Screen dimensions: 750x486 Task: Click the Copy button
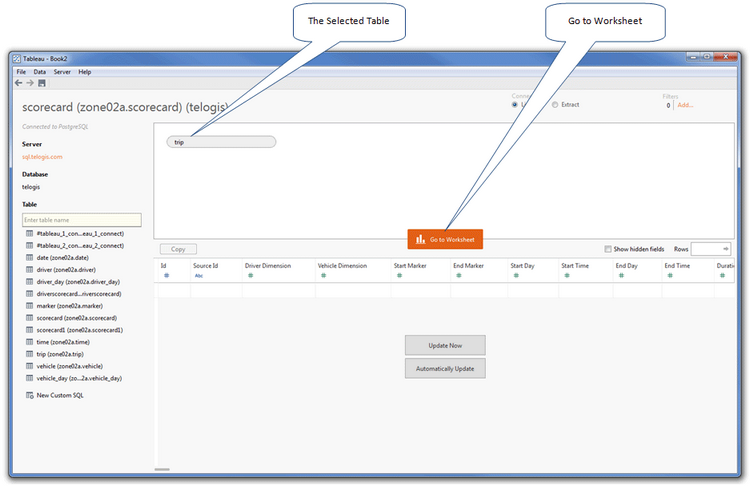[x=178, y=249]
